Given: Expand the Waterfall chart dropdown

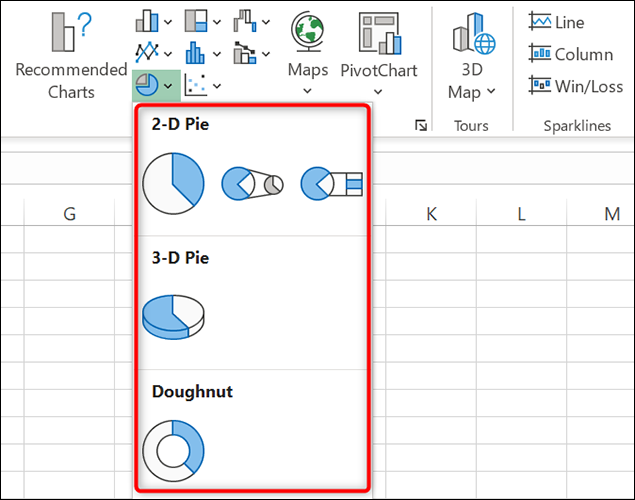Looking at the screenshot, I should click(252, 20).
